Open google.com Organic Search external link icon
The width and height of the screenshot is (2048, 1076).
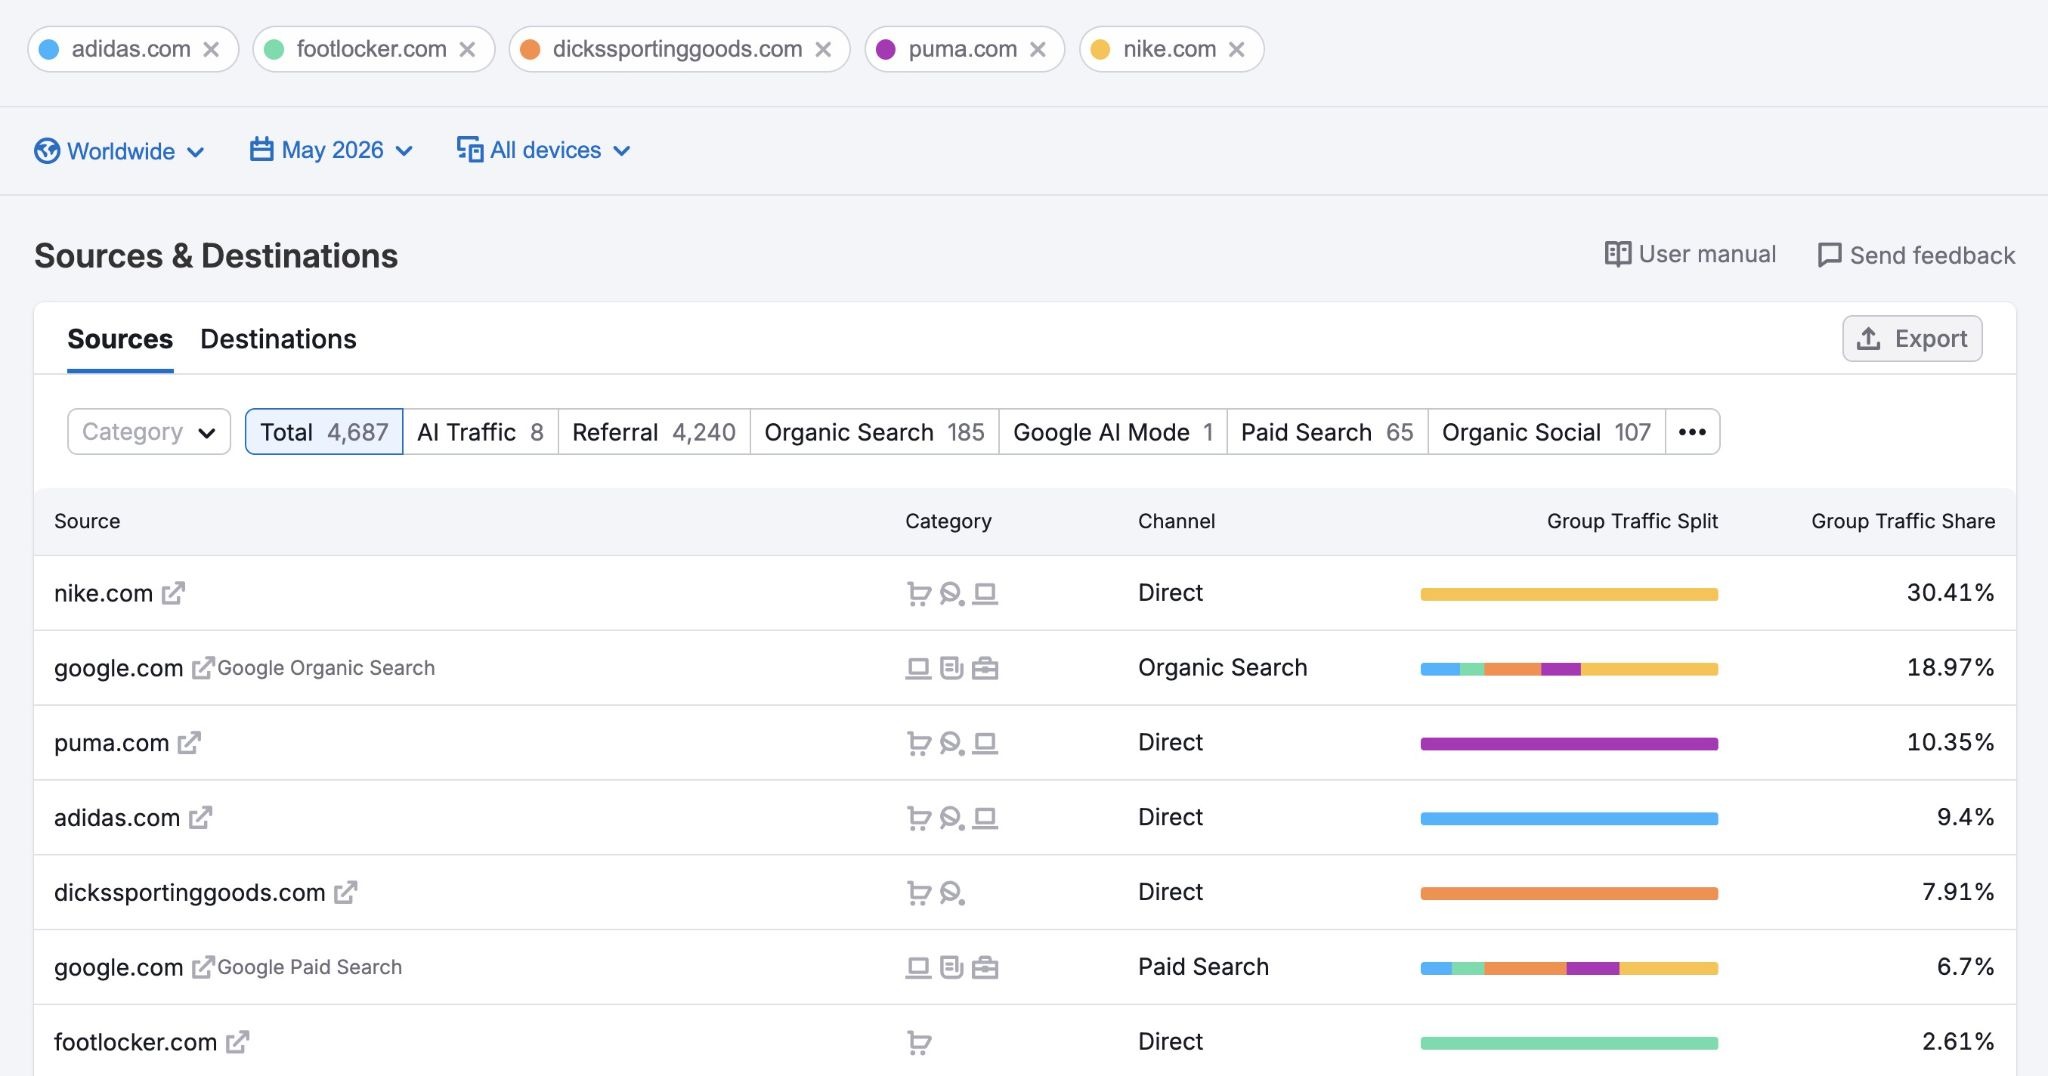(203, 667)
